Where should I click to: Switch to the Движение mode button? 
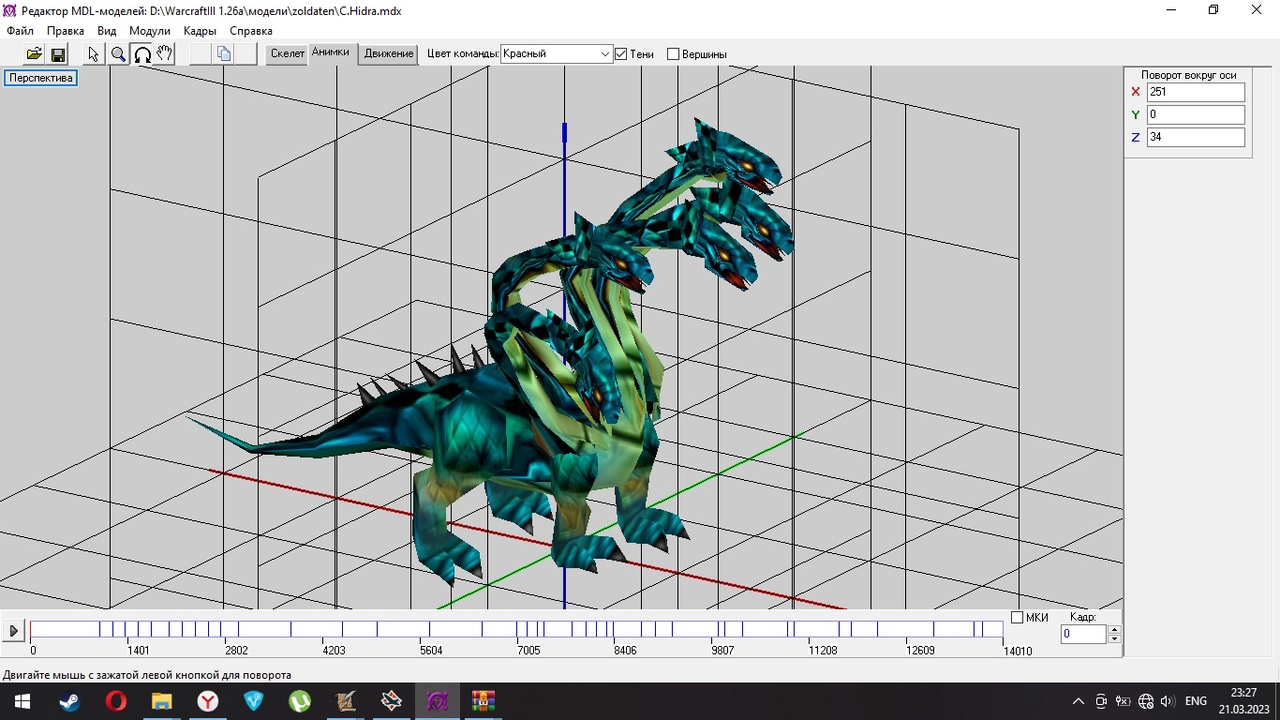(388, 54)
